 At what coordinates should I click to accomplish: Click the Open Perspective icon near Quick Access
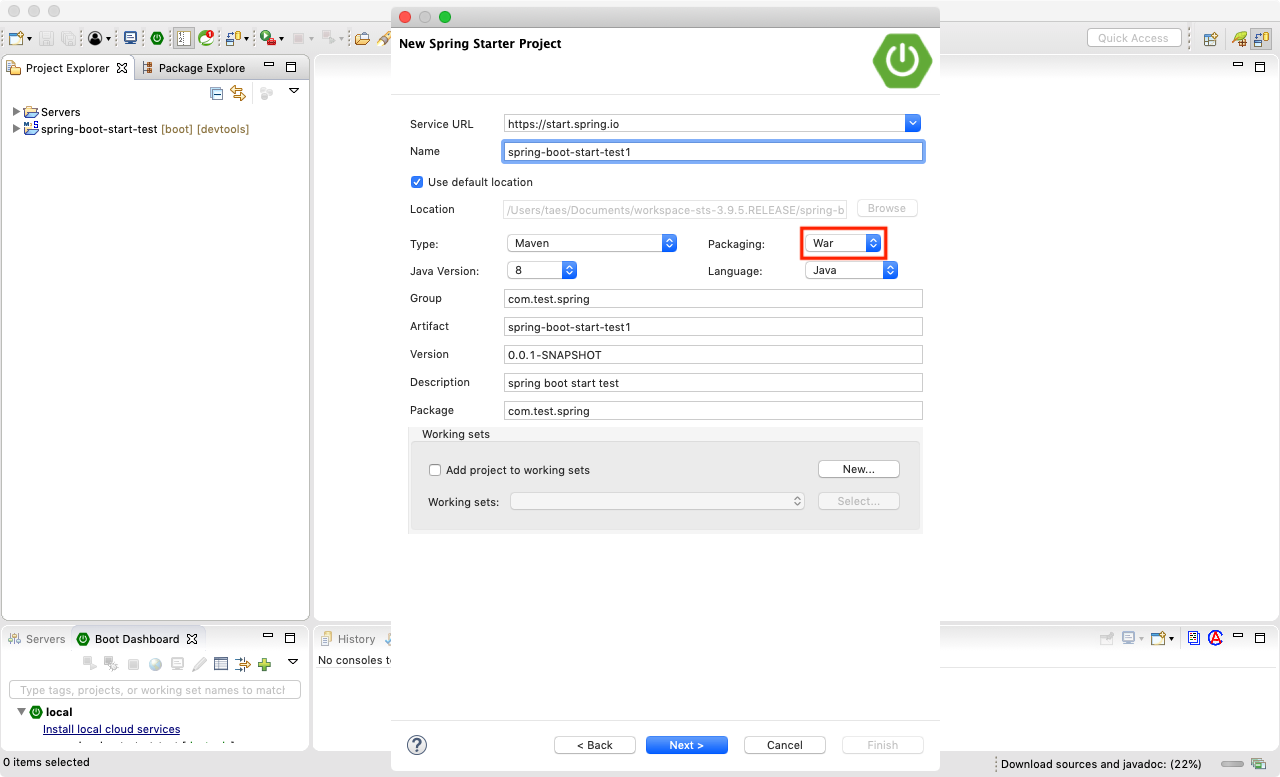click(1210, 38)
